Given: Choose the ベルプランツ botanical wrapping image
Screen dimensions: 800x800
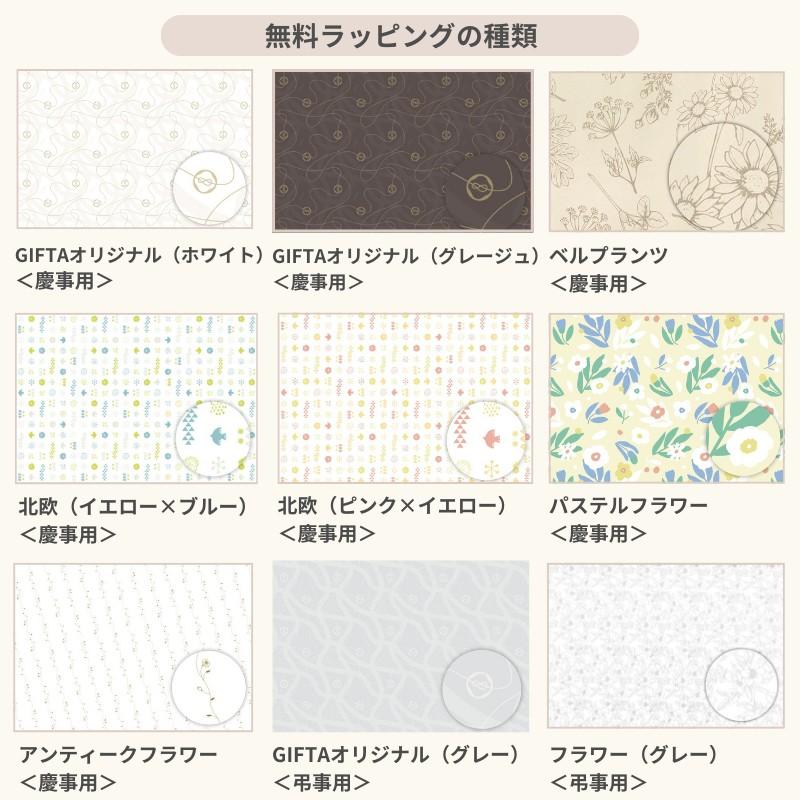Looking at the screenshot, I should (x=667, y=152).
